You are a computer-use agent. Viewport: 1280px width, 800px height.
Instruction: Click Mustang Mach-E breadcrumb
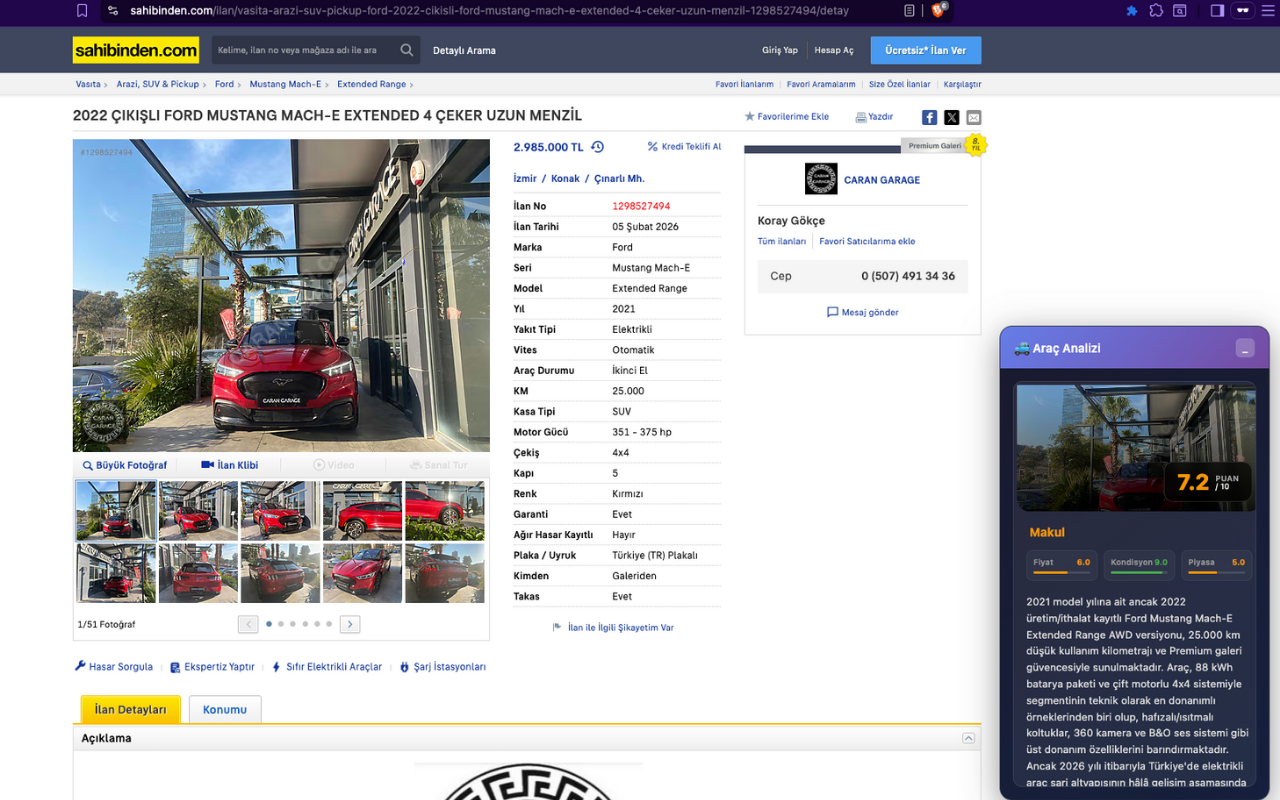pyautogui.click(x=286, y=84)
